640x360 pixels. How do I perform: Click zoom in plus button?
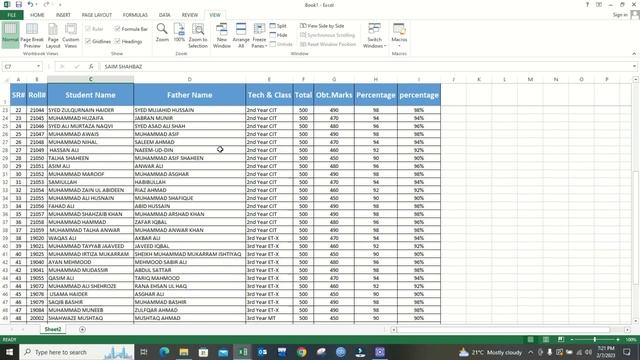[618, 340]
